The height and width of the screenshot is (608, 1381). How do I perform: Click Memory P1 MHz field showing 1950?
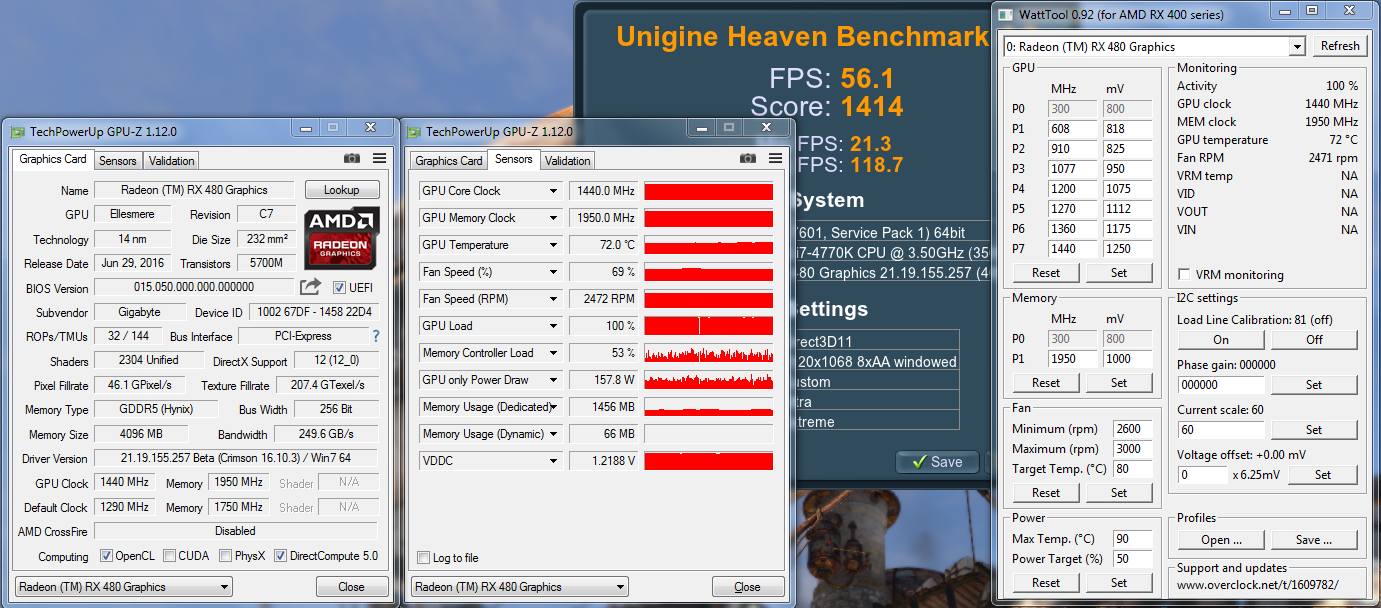1072,358
